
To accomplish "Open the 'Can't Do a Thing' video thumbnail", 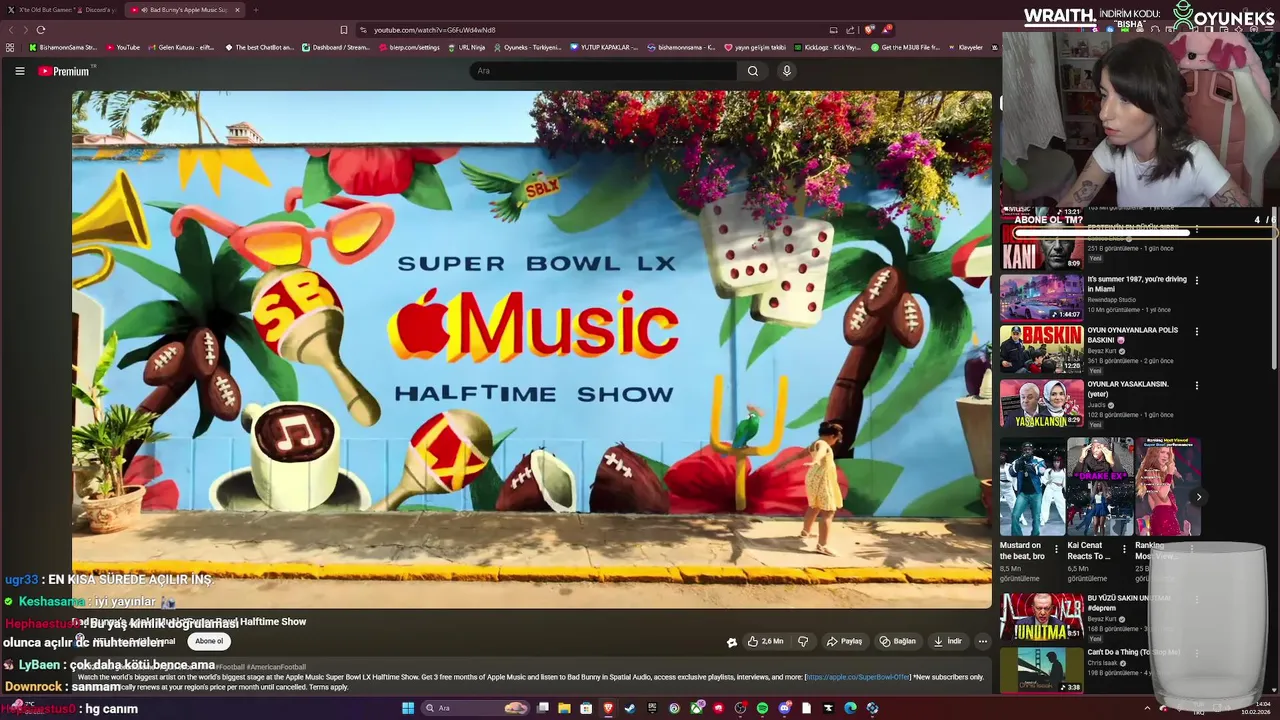I will click(x=1041, y=670).
